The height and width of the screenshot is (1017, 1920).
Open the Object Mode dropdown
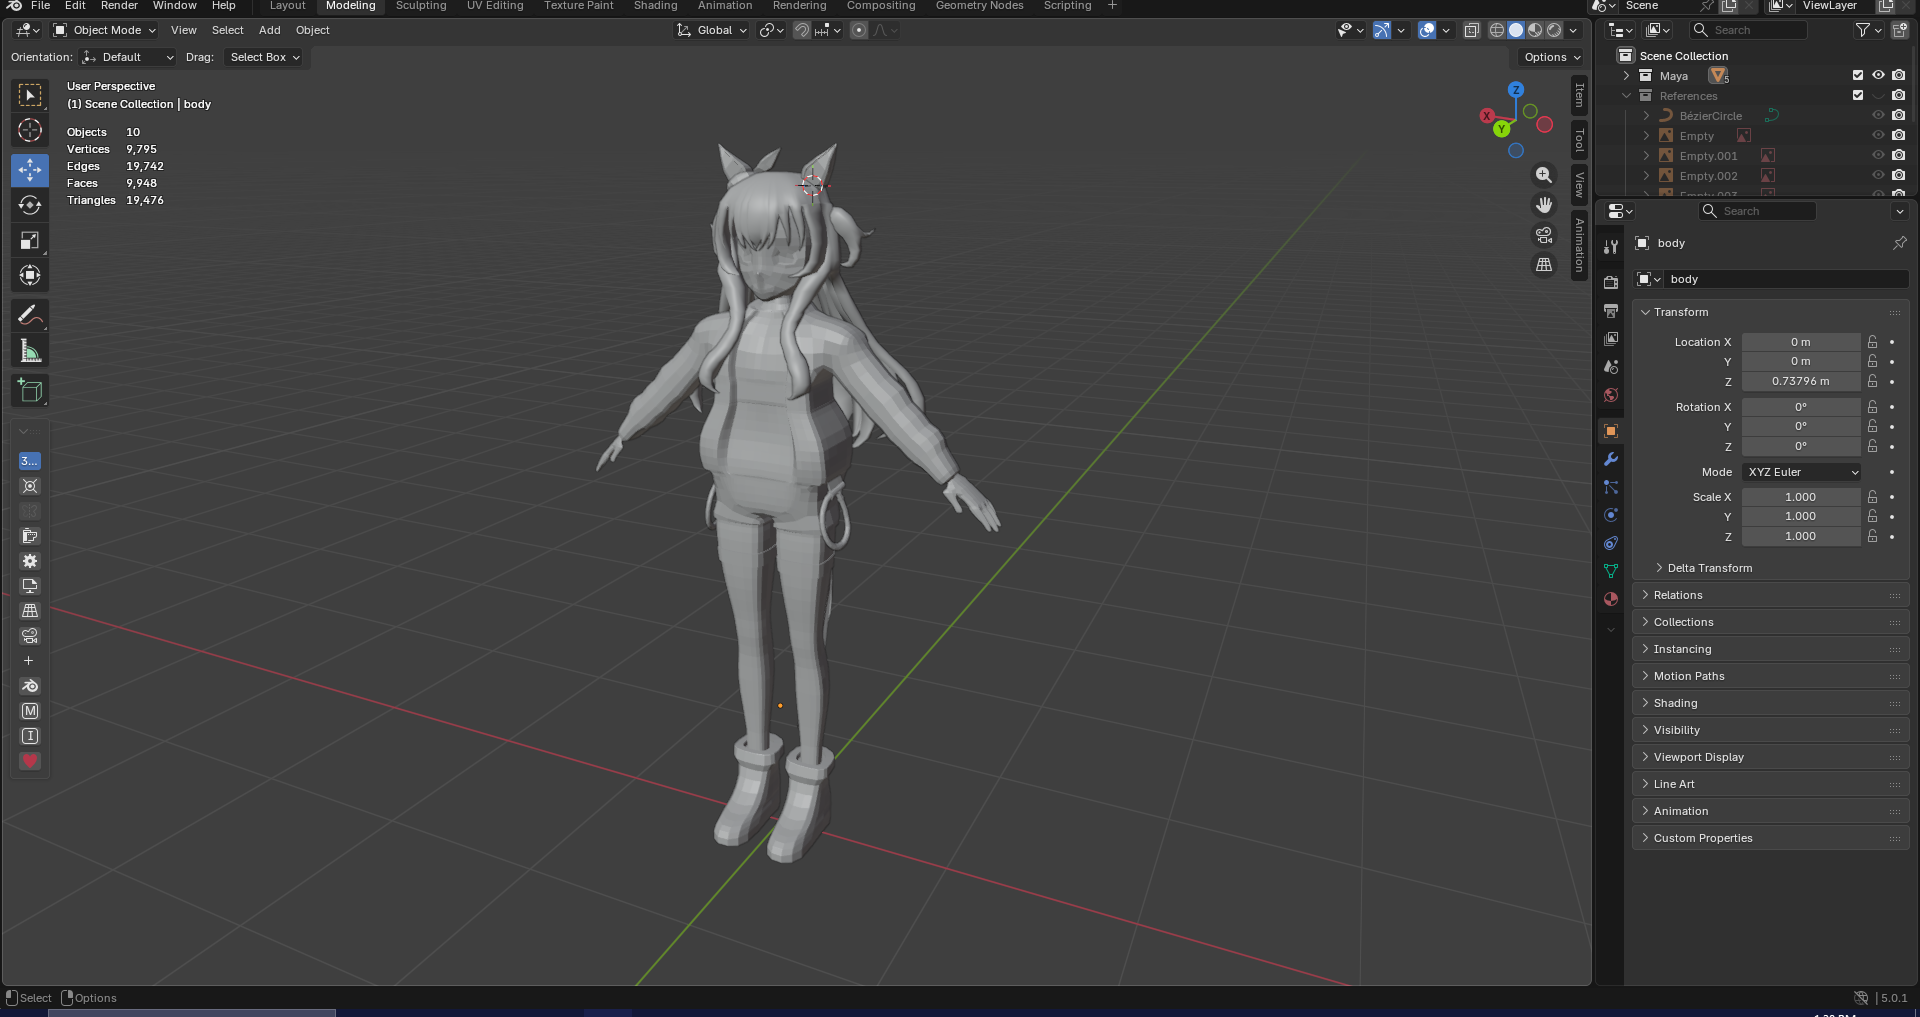(x=105, y=30)
